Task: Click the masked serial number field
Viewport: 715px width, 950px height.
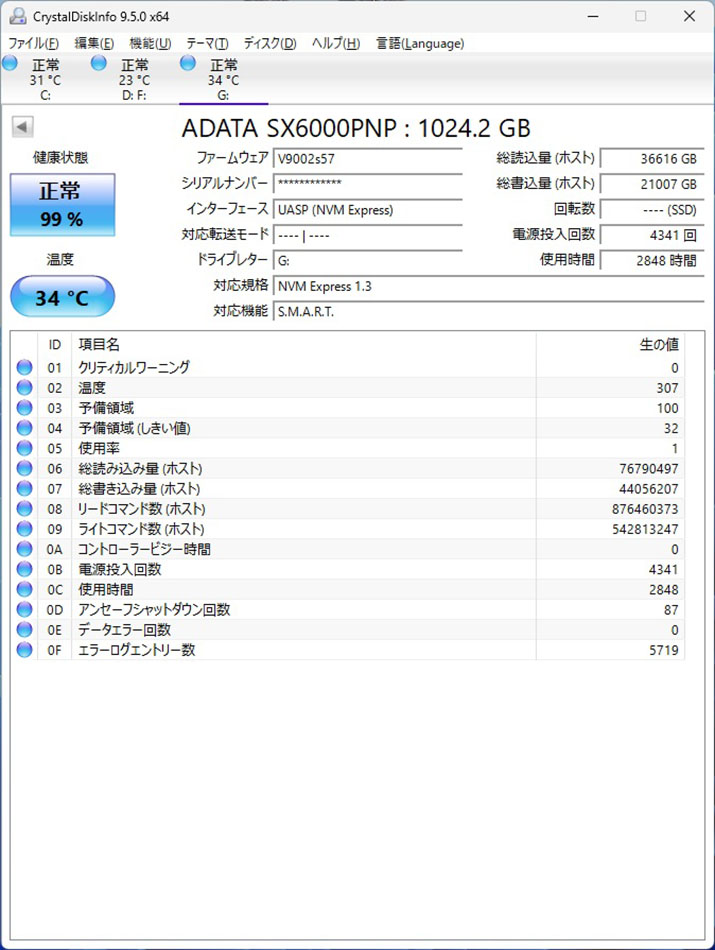Action: click(368, 184)
